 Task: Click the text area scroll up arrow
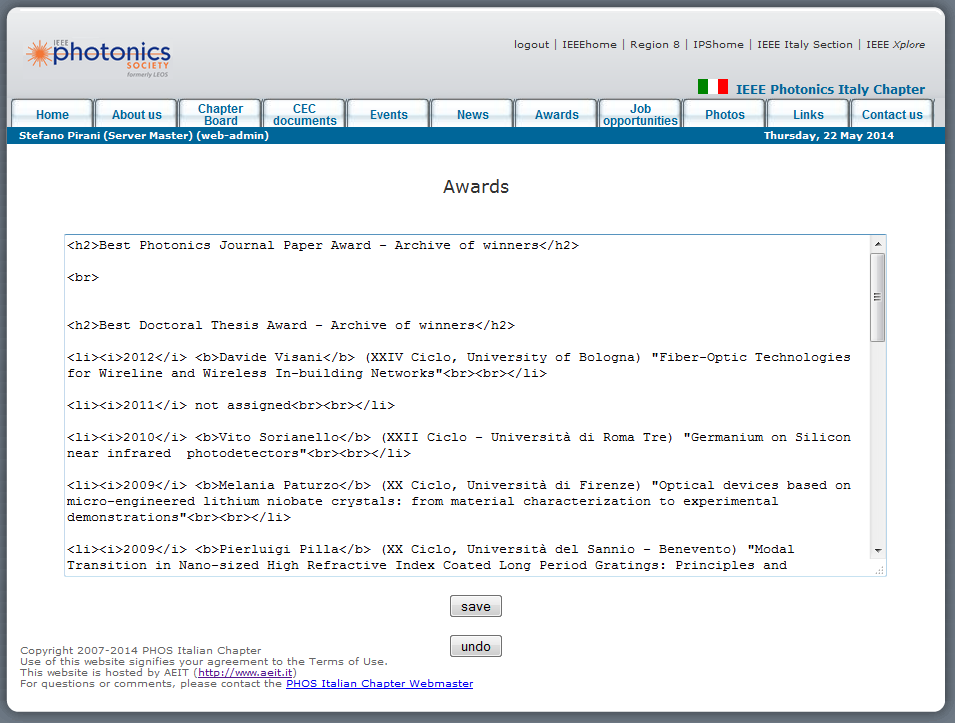pyautogui.click(x=878, y=244)
